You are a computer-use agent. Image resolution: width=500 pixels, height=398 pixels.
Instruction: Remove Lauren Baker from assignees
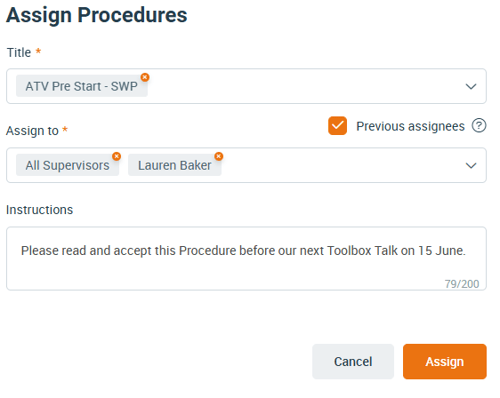point(219,156)
